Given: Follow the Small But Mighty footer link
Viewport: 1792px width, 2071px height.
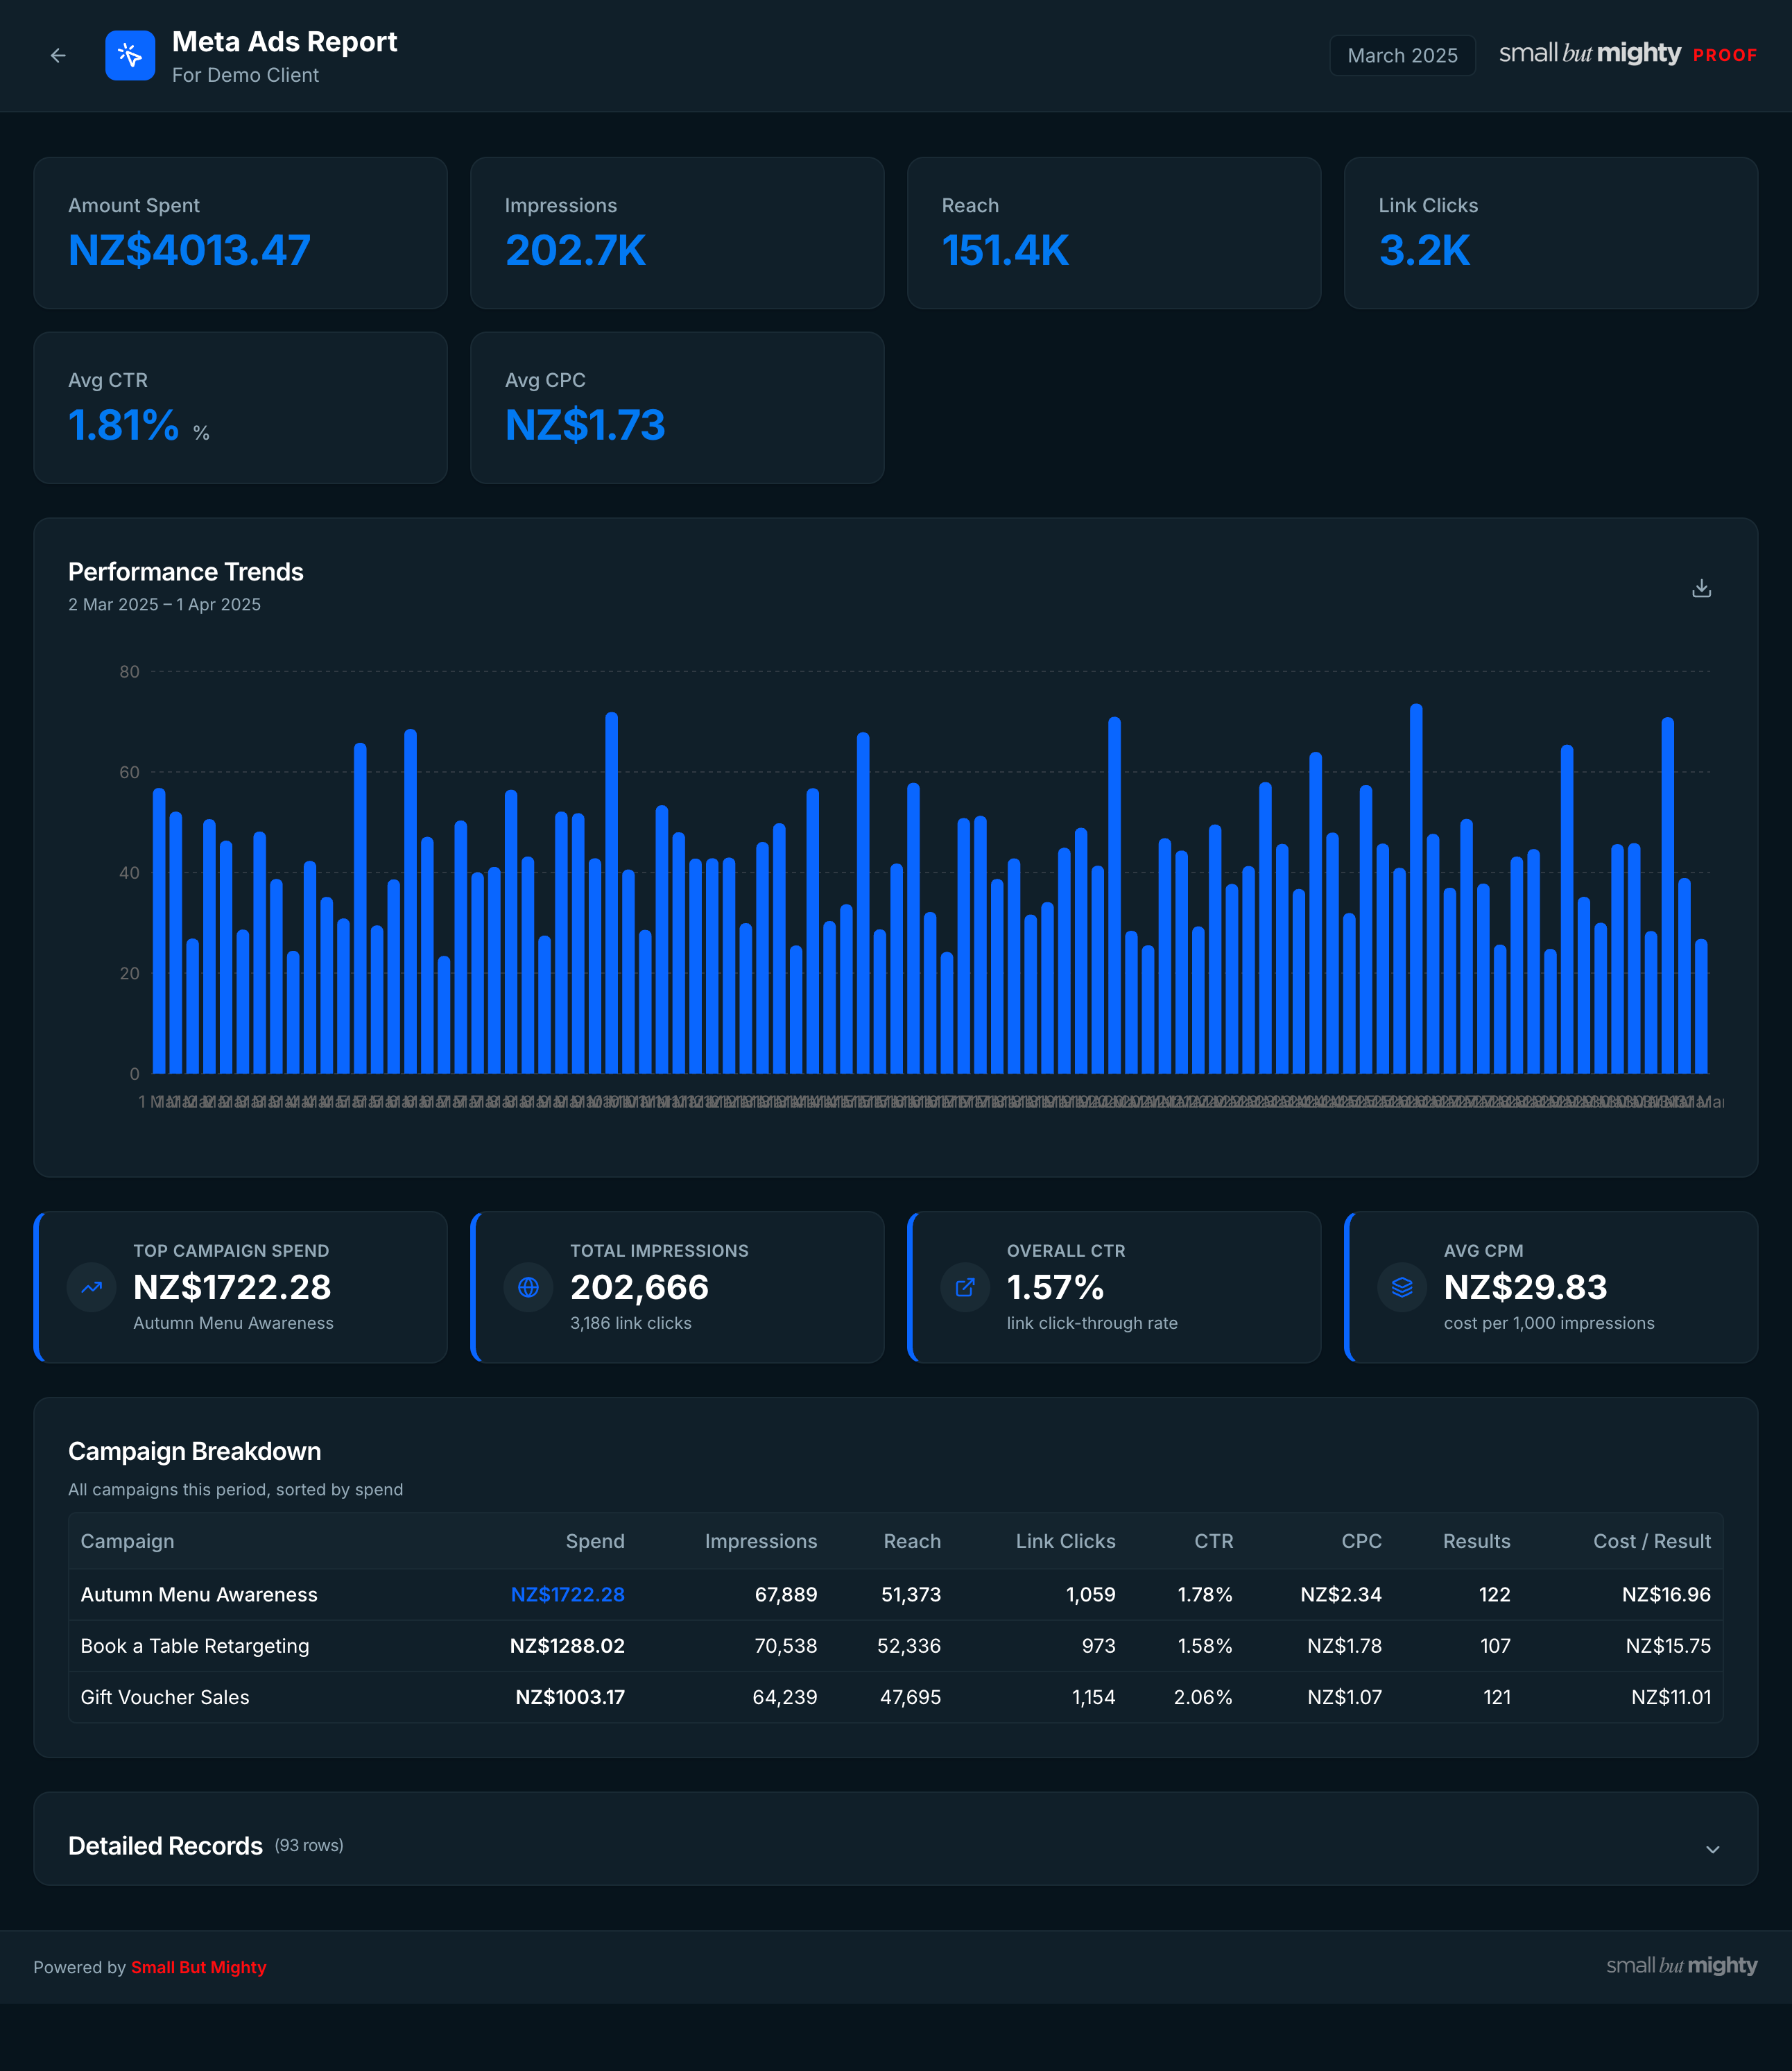Looking at the screenshot, I should (198, 1967).
